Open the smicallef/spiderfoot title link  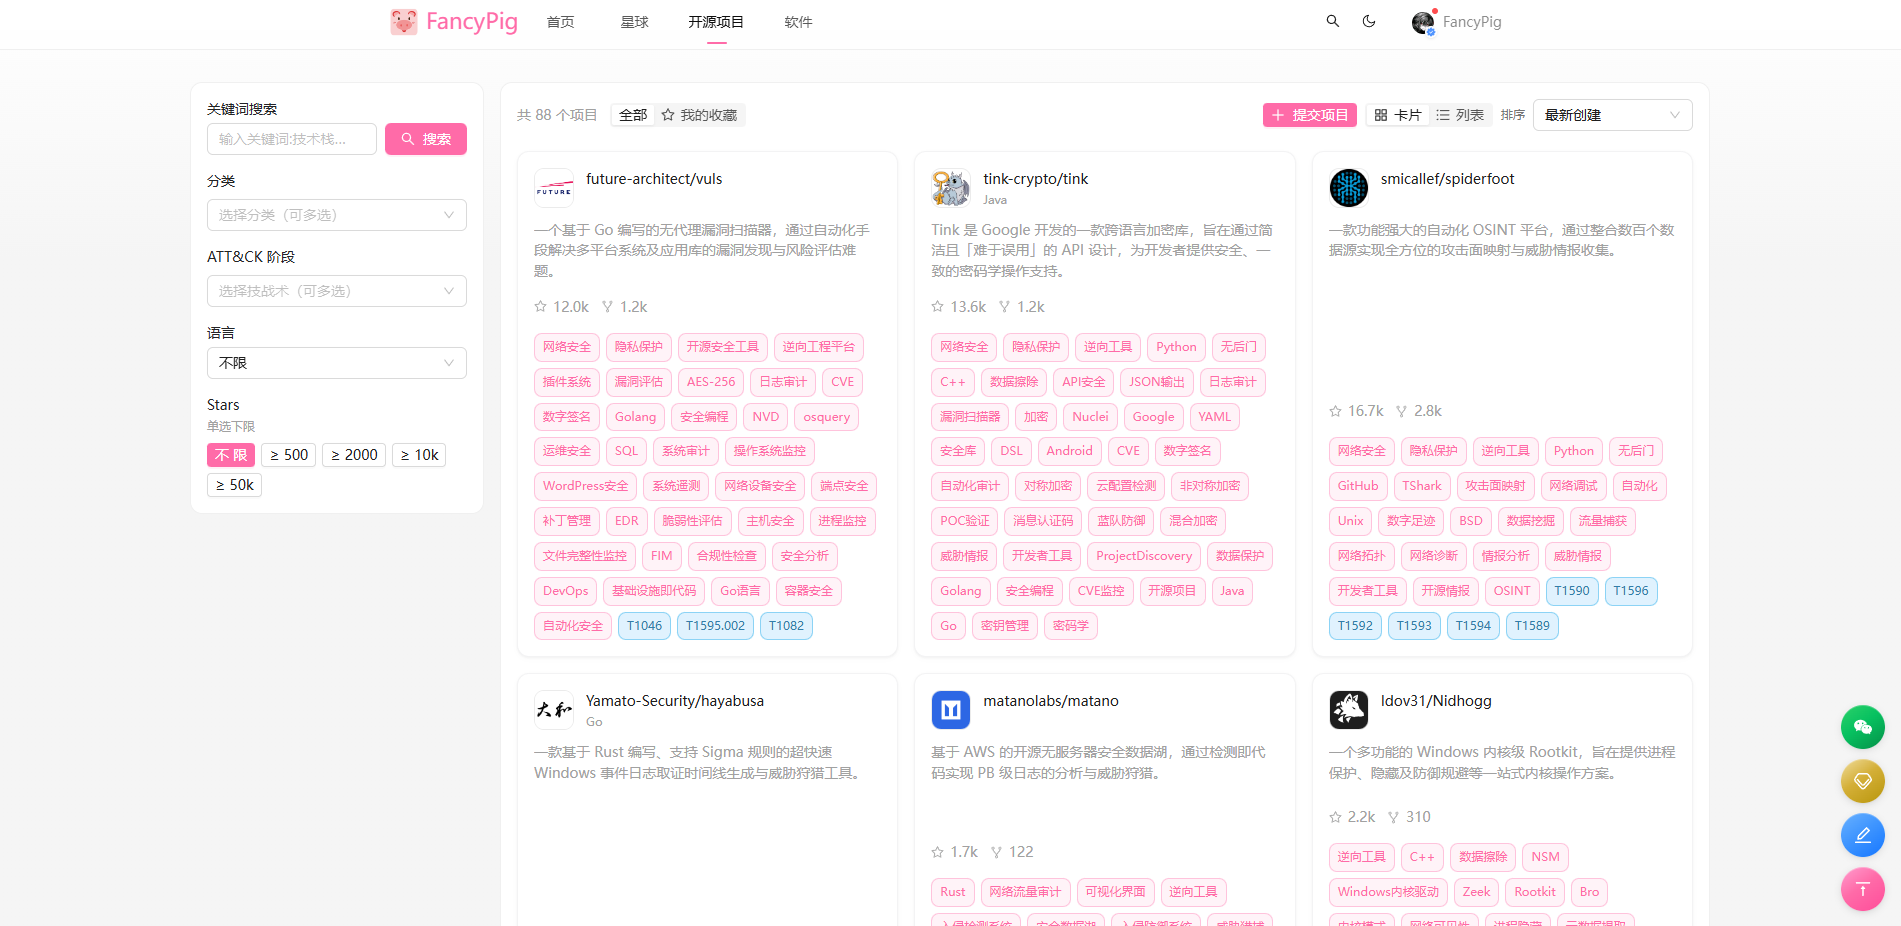pos(1448,179)
